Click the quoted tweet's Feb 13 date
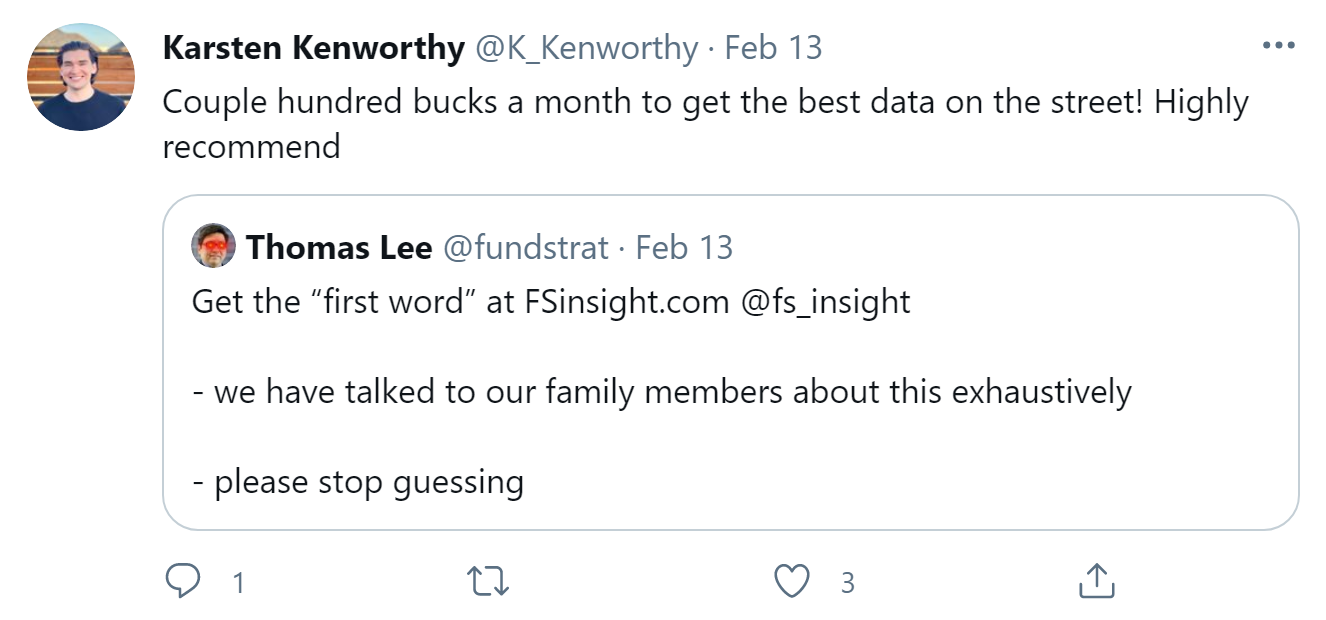1326x620 pixels. click(685, 247)
